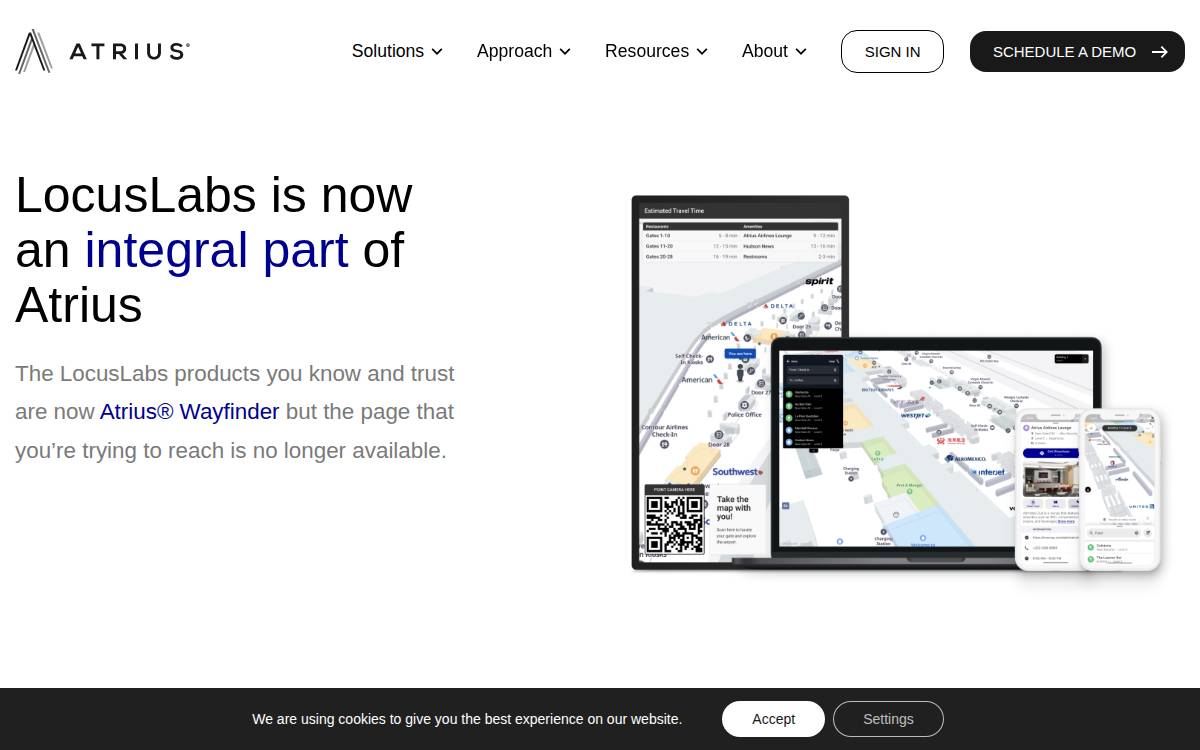
Task: Click the Southwest label on kiosk map
Action: (737, 471)
